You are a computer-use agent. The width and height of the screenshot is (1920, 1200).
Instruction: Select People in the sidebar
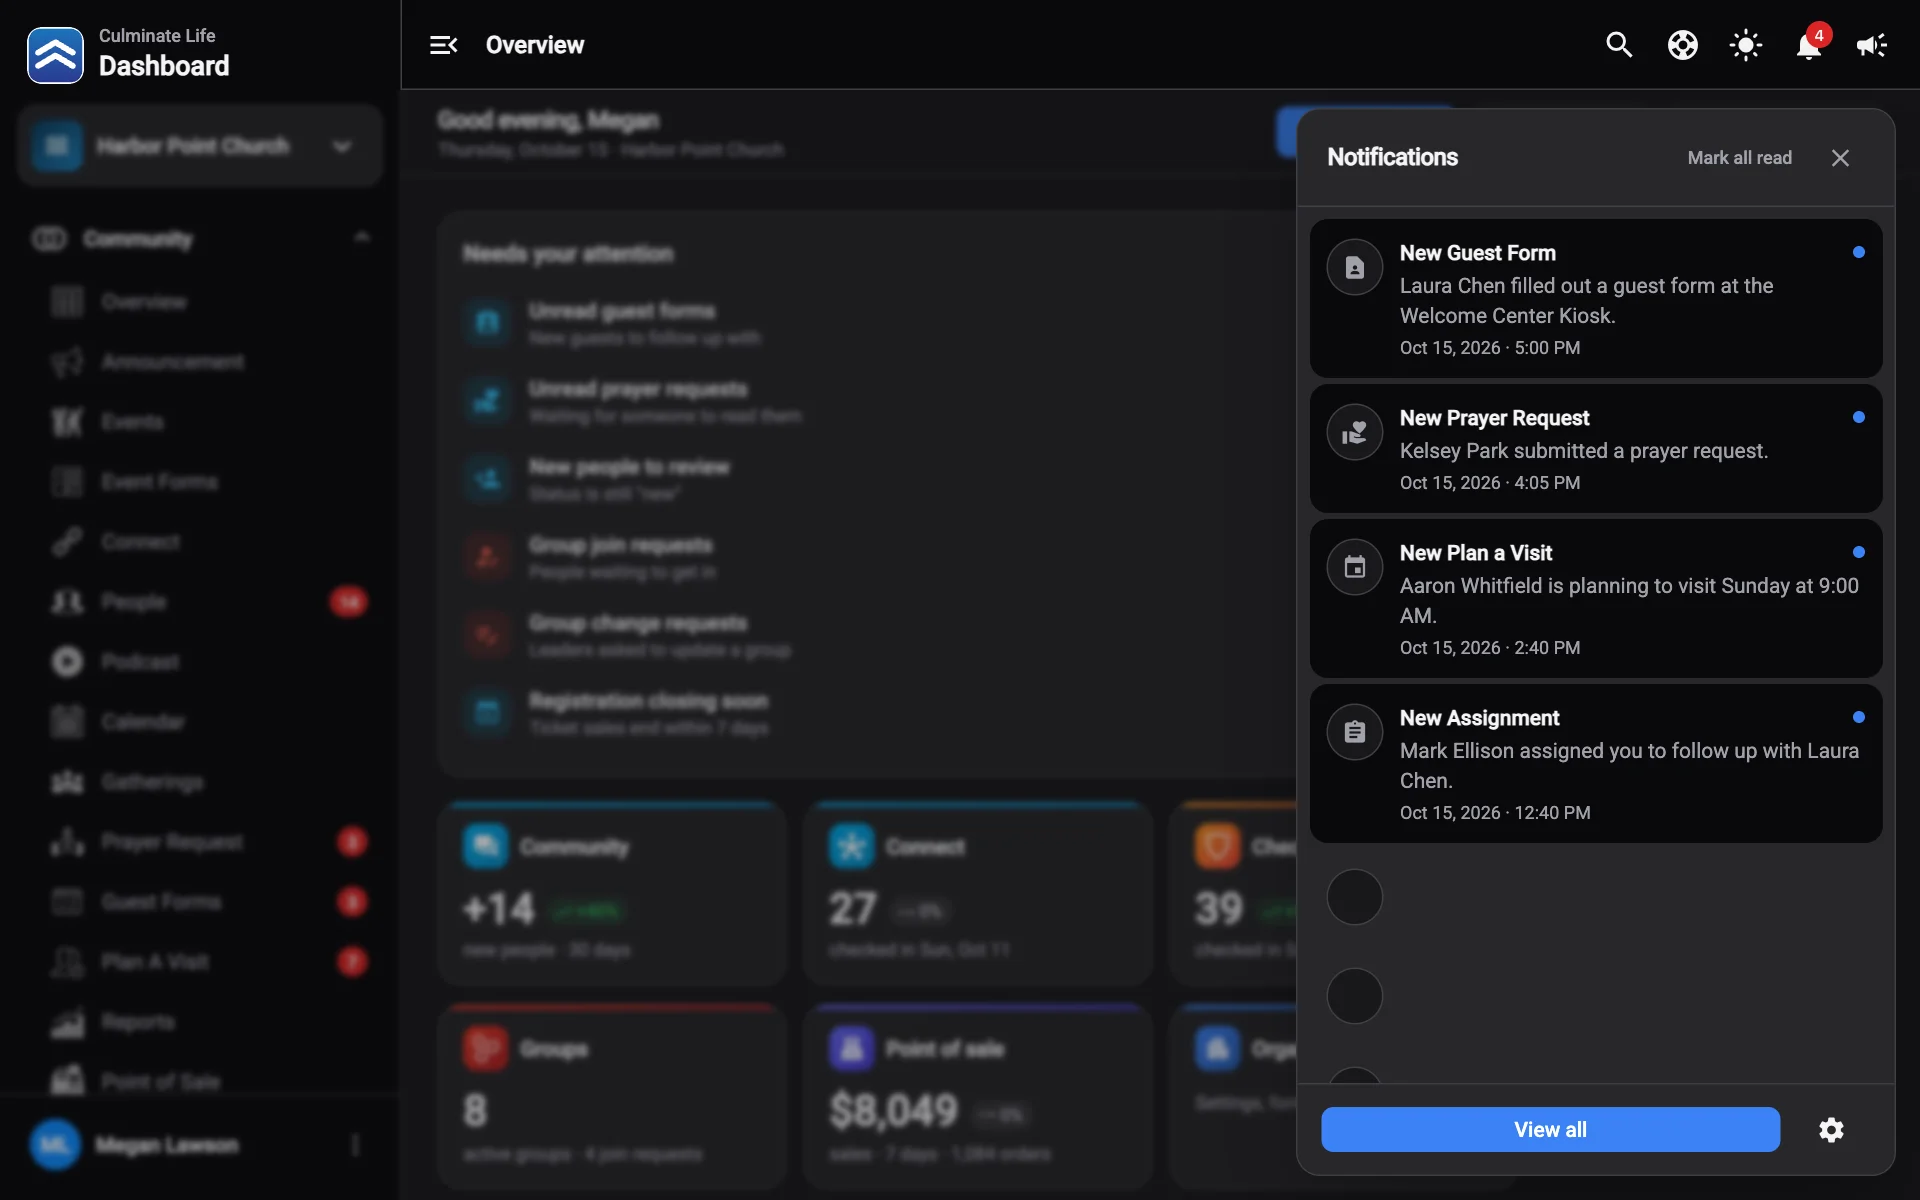[200, 601]
